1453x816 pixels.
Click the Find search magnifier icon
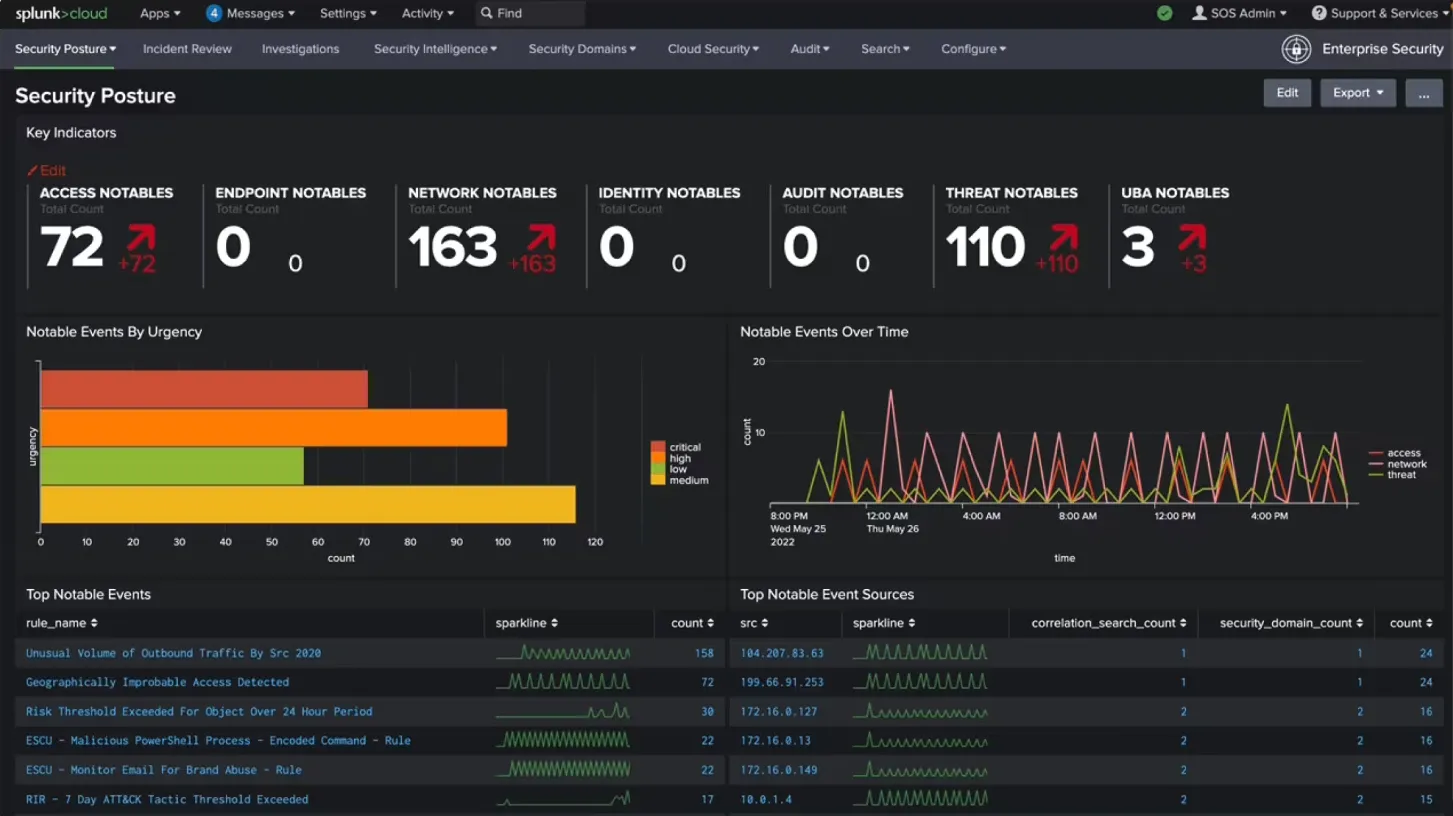tap(484, 13)
